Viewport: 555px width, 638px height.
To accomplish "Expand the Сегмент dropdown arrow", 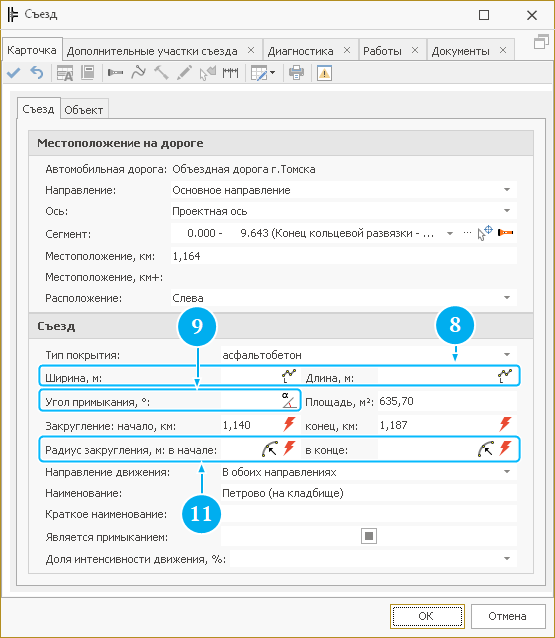I will click(450, 234).
